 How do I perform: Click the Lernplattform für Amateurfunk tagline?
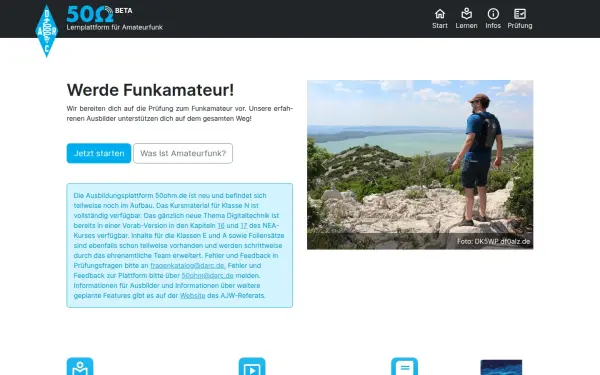[114, 27]
